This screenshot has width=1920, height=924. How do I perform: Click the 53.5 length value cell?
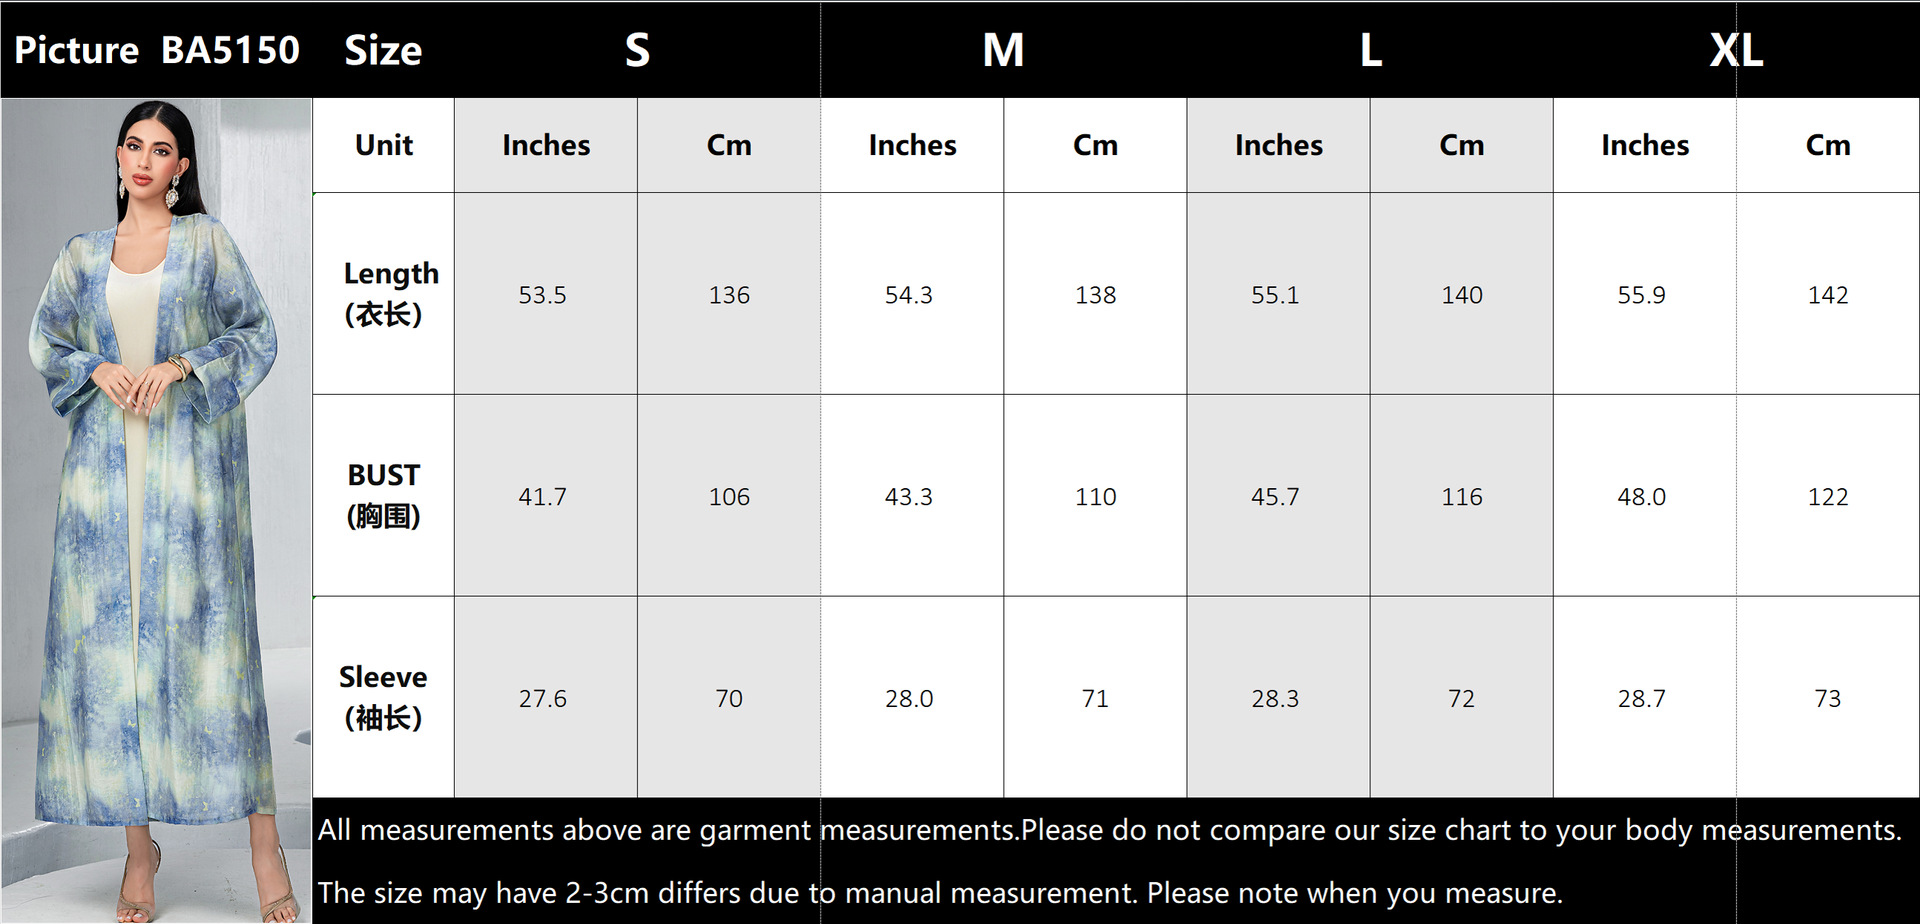(x=543, y=295)
